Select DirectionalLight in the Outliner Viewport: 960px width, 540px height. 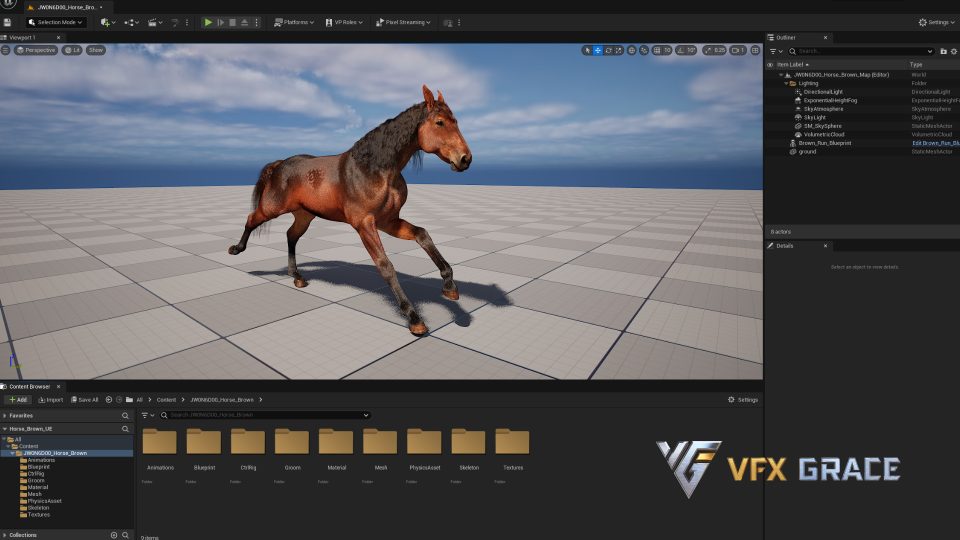coord(823,92)
